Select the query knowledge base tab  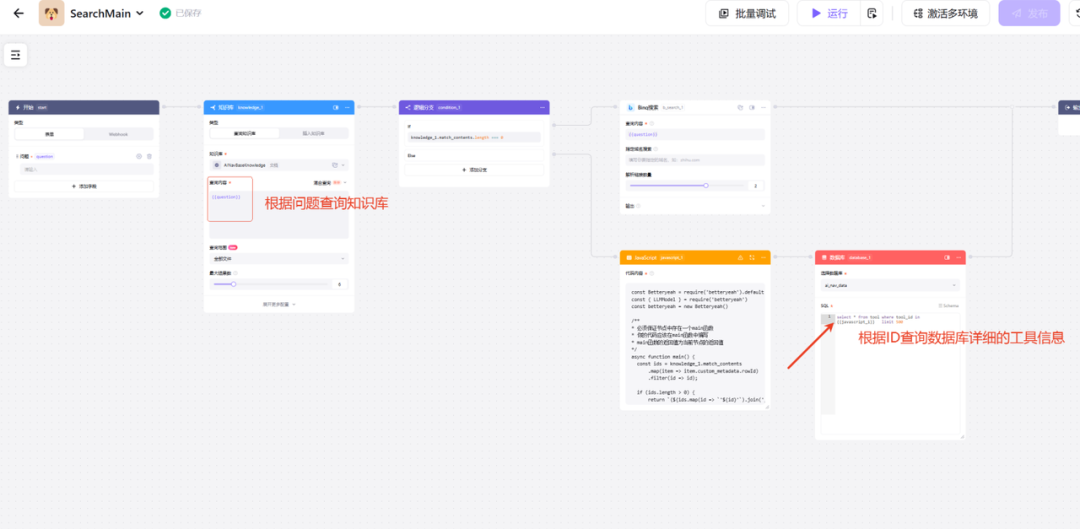pos(244,134)
